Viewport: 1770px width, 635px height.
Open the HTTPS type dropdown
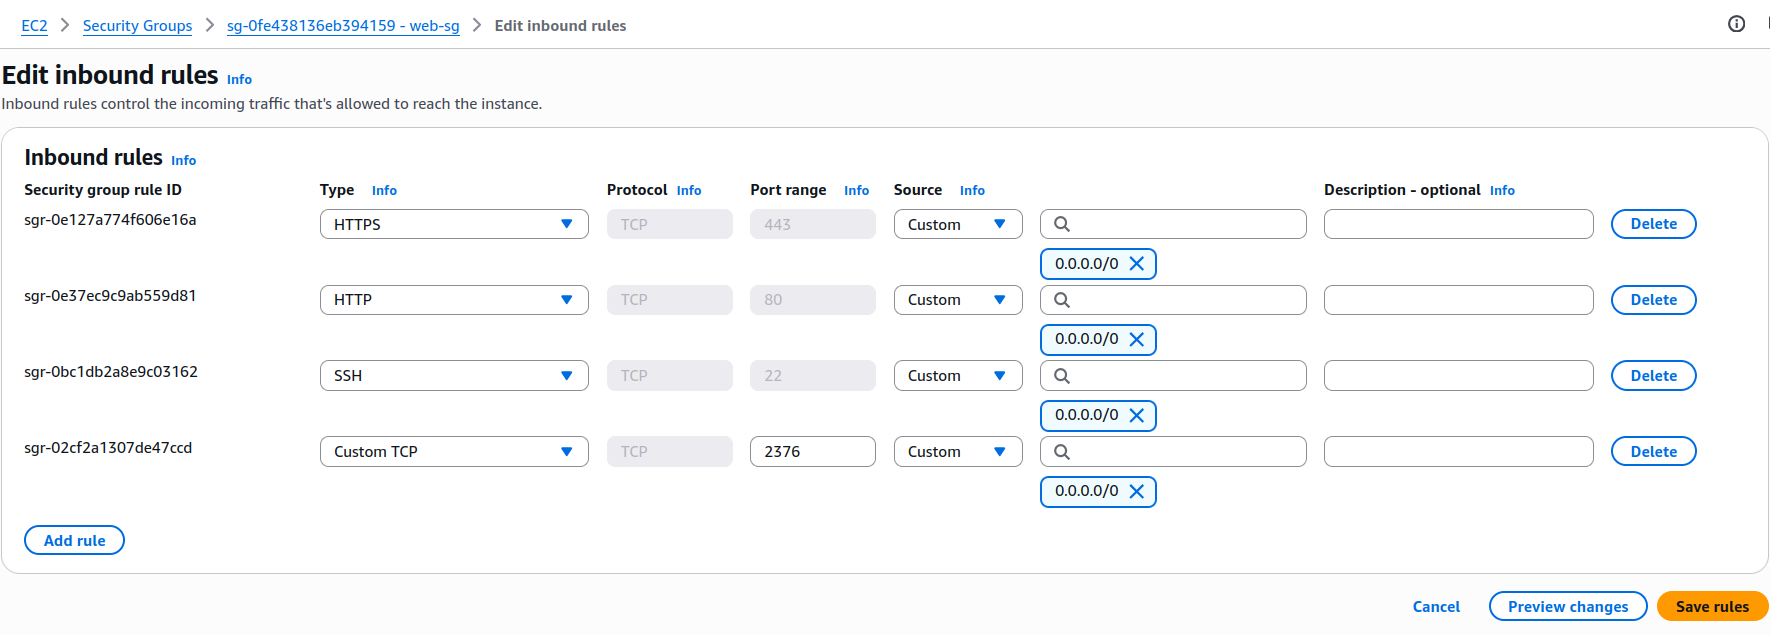(x=454, y=224)
